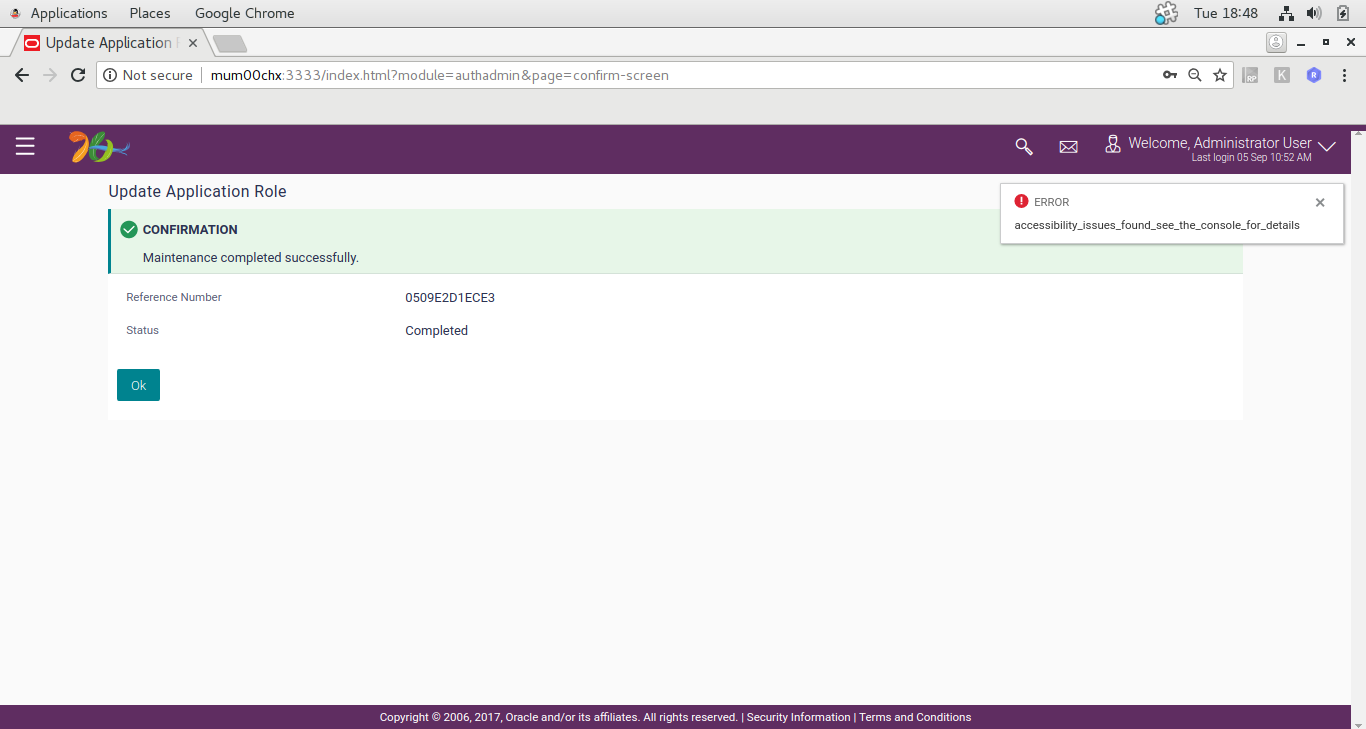Go back to previous page
The image size is (1366, 729).
(22, 75)
